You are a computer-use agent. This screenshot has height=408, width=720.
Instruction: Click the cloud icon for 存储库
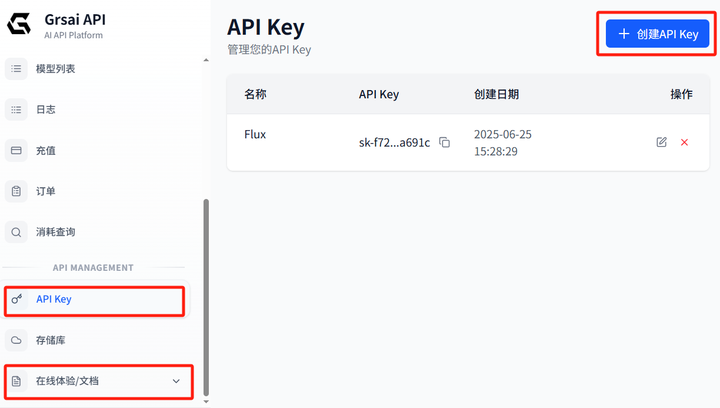click(x=16, y=340)
